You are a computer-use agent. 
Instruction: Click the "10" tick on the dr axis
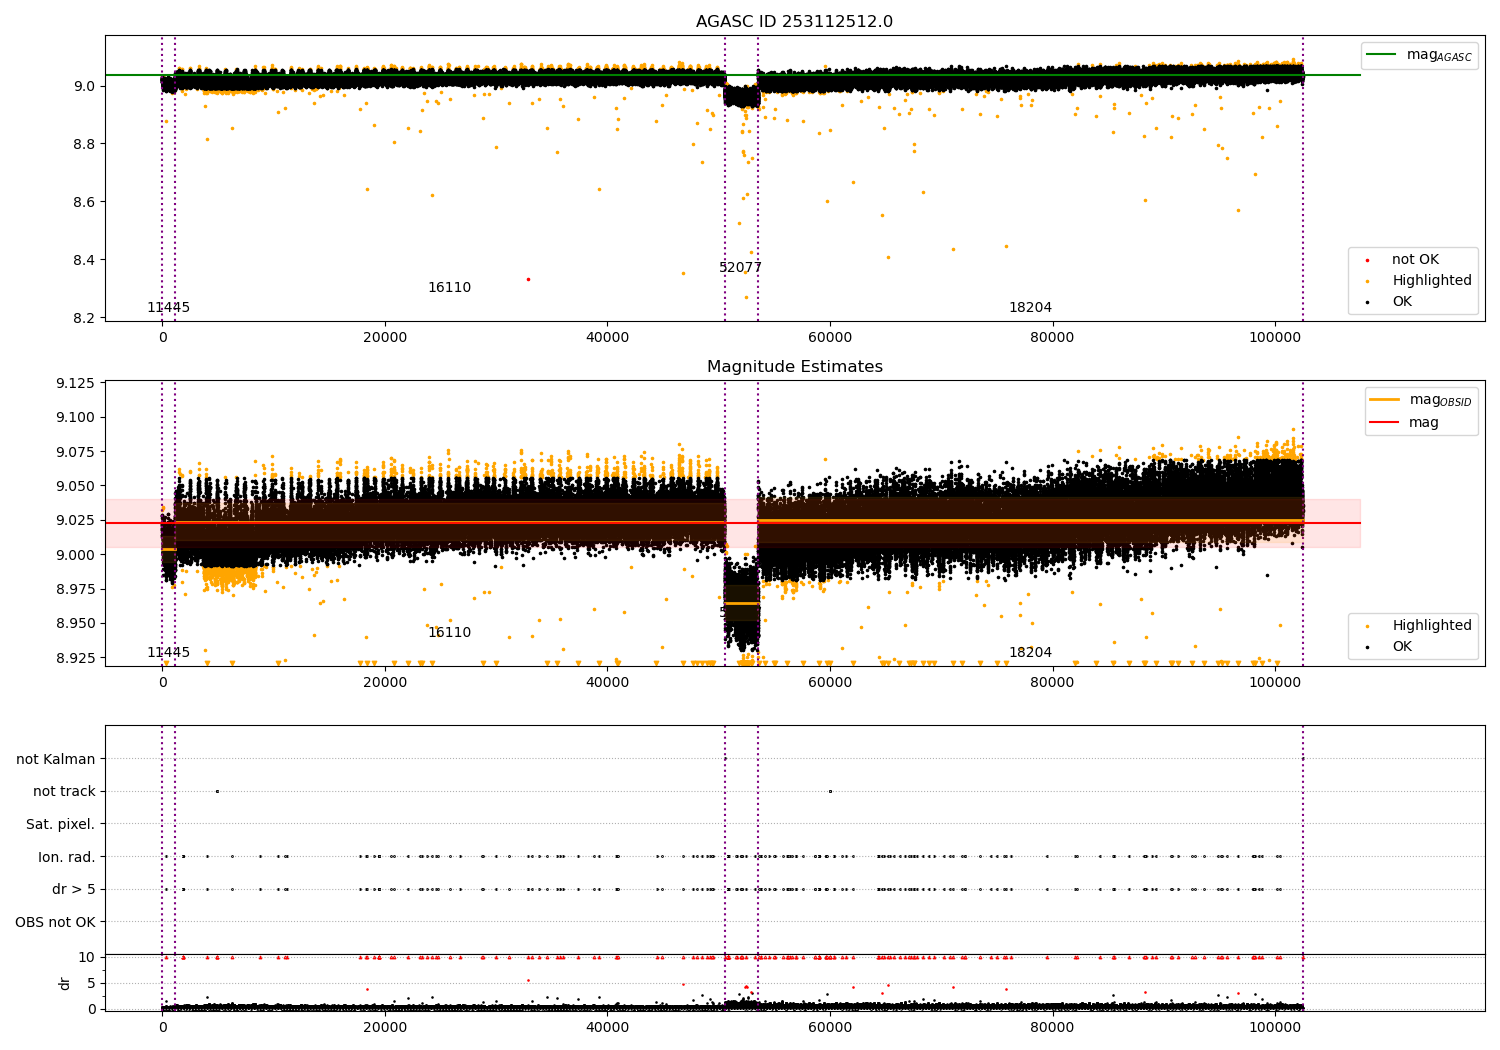click(x=87, y=958)
